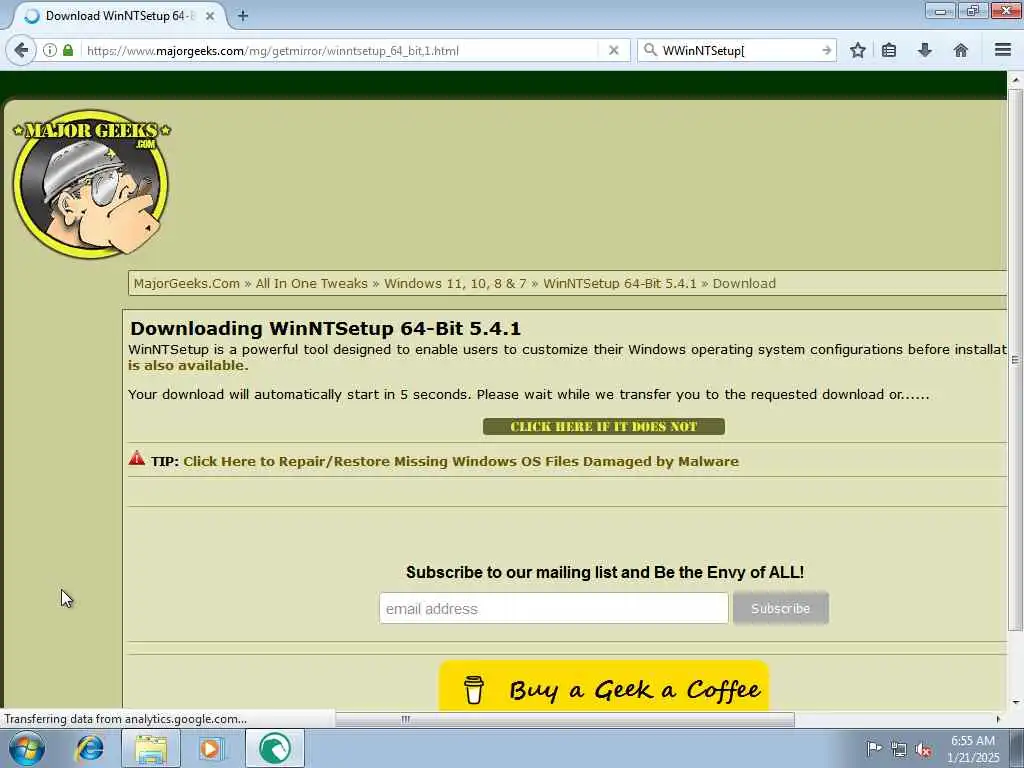Click the 'is also available.' link
Screen dimensions: 1024x768
point(188,366)
